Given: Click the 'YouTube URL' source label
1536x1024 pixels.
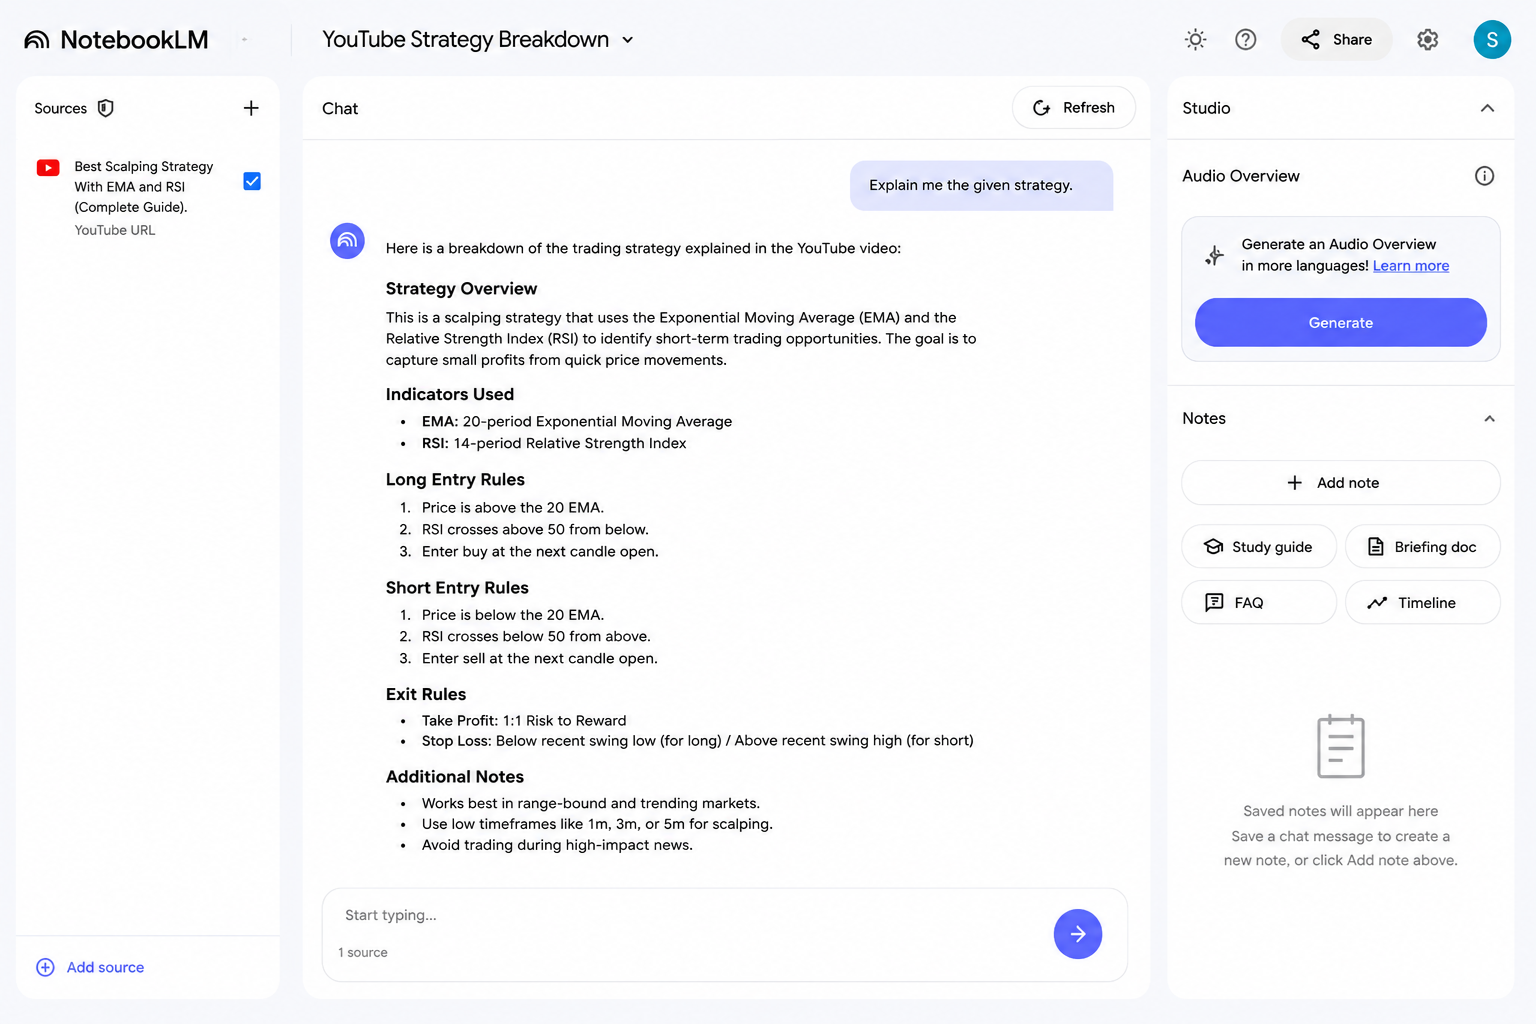Looking at the screenshot, I should [x=115, y=230].
